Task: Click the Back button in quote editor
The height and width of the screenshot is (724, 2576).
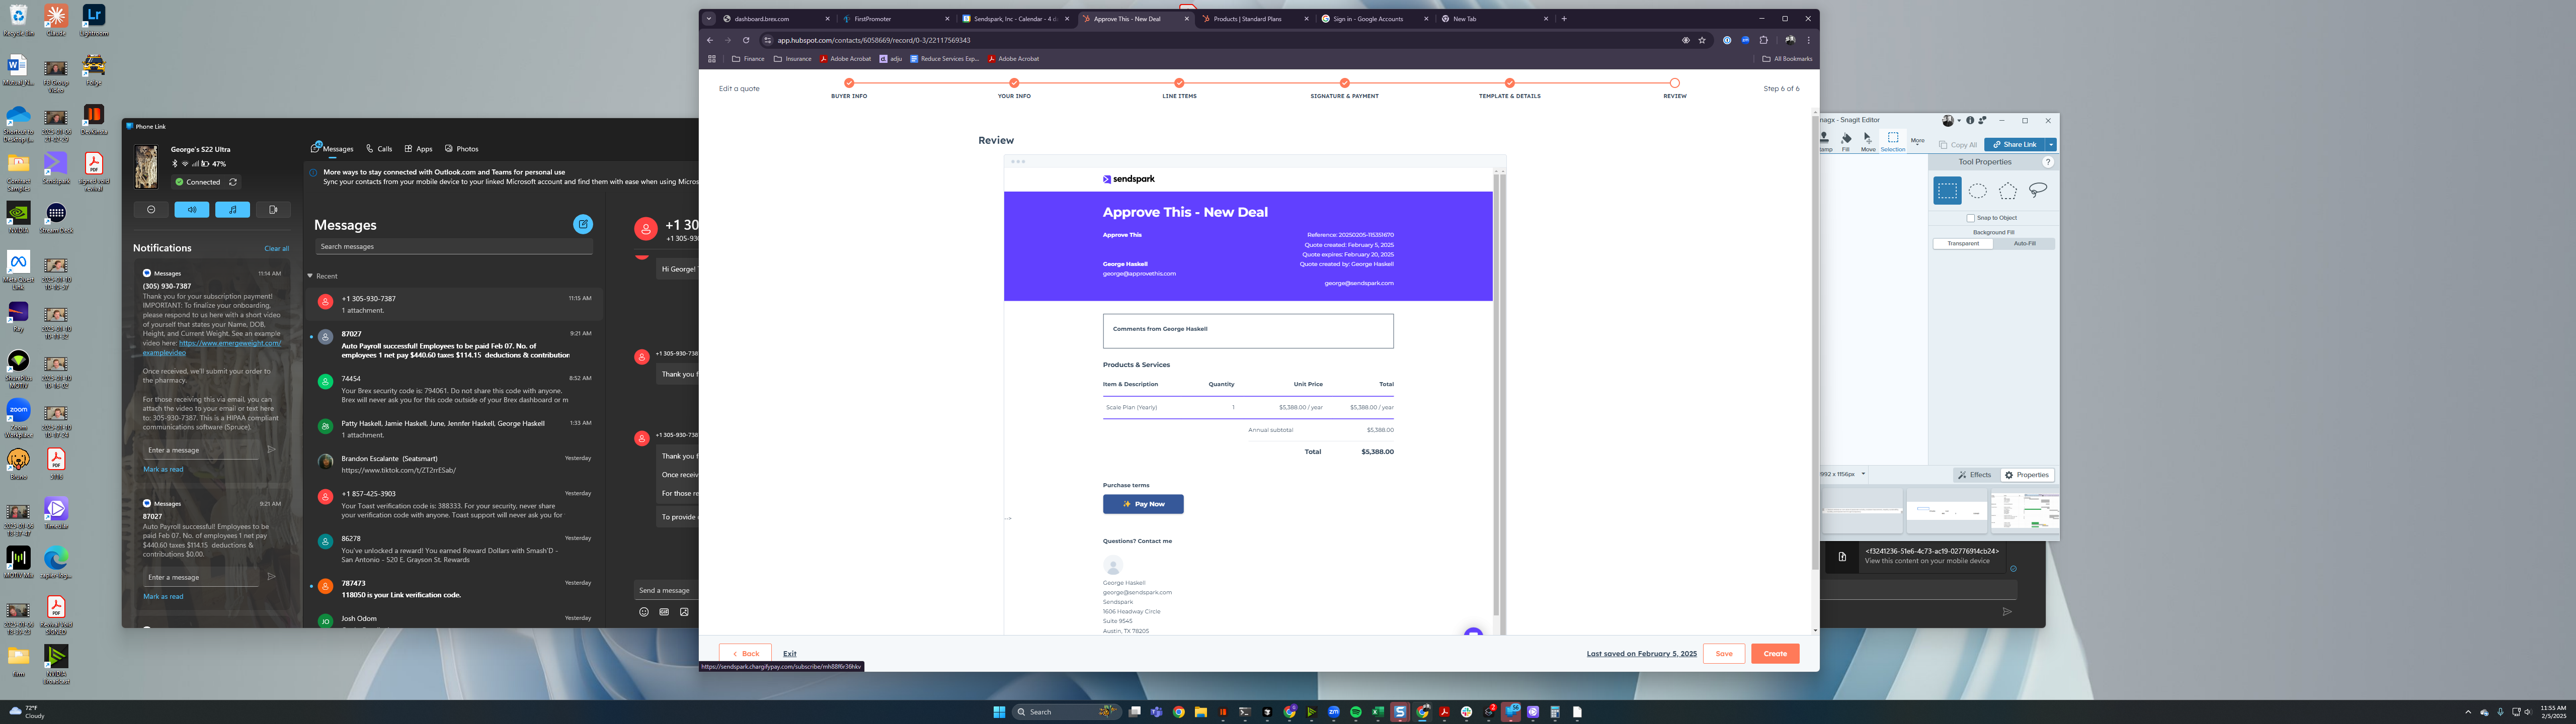Action: tap(745, 654)
